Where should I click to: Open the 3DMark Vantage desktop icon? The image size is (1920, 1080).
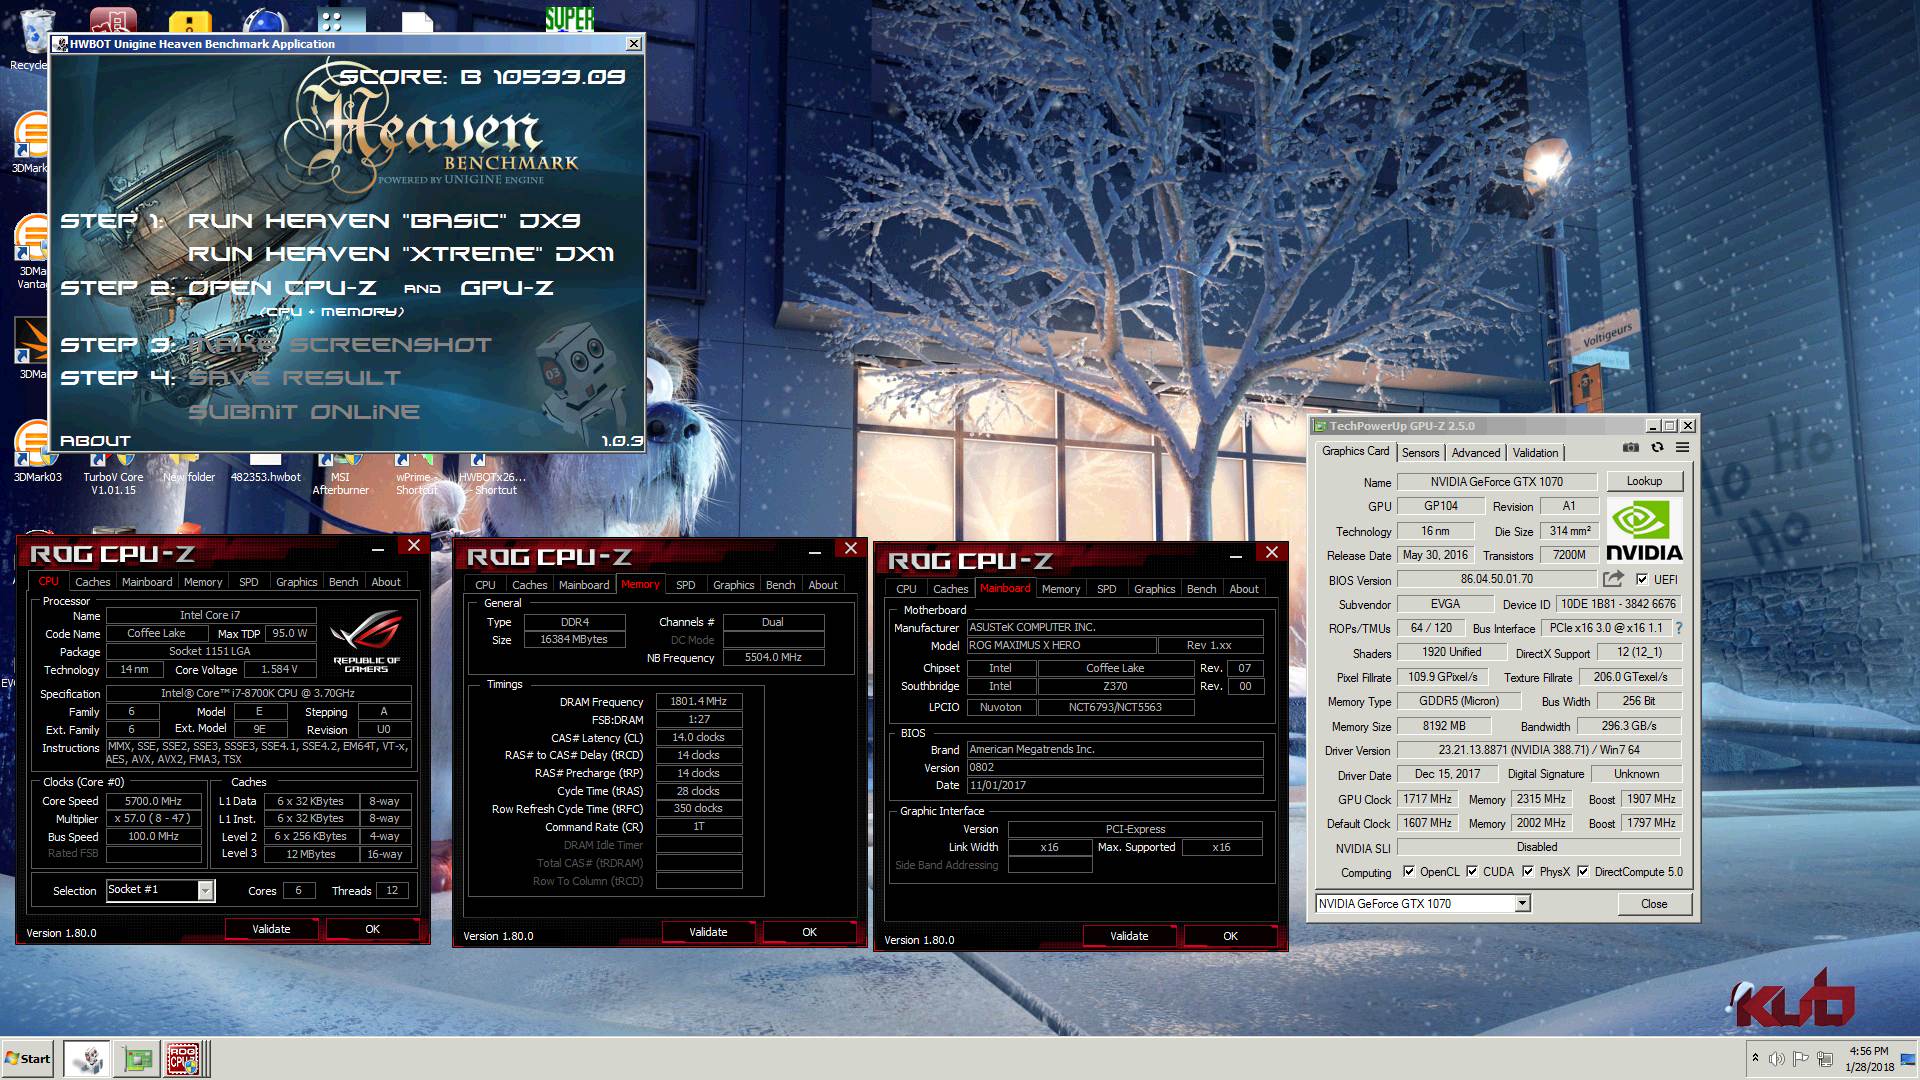31,252
